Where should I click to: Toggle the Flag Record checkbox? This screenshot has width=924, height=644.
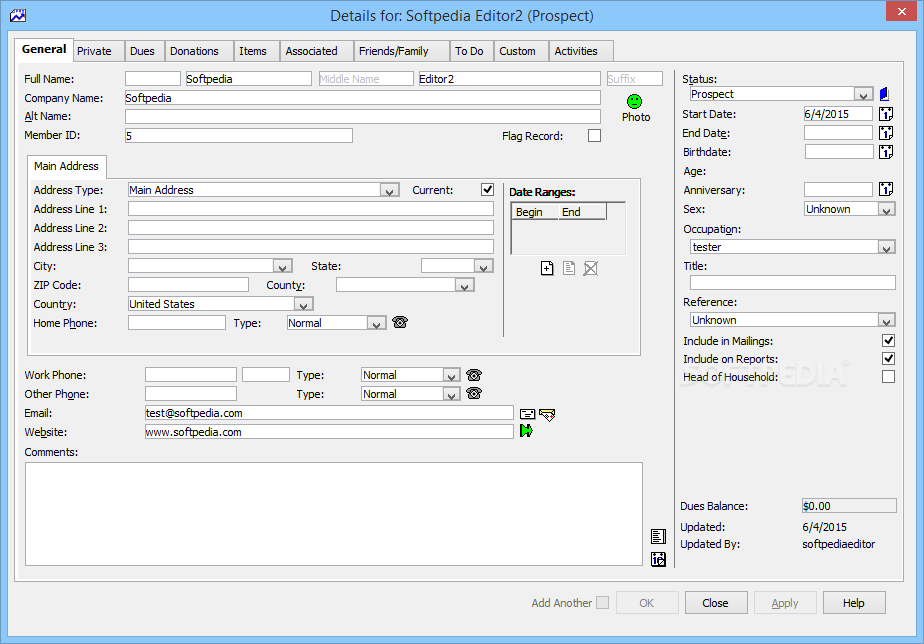595,136
